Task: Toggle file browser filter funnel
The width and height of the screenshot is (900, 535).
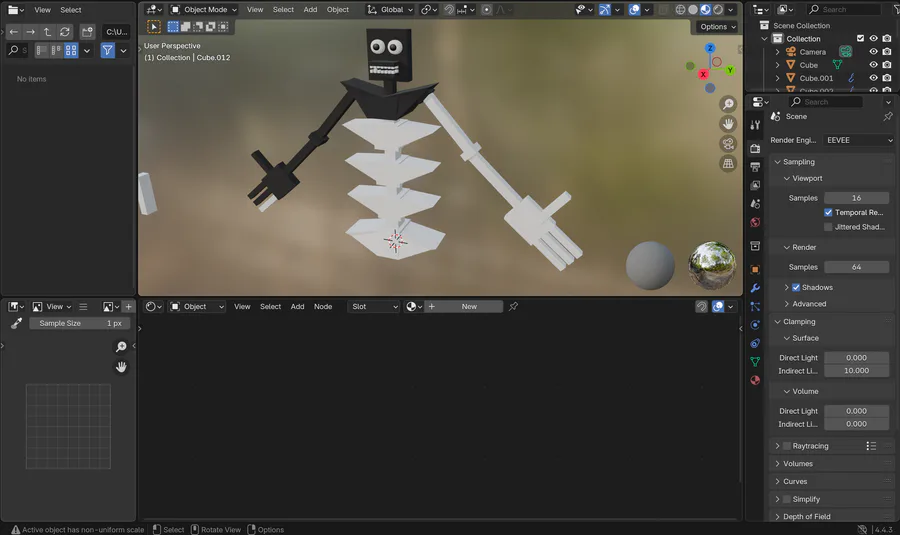Action: (107, 51)
